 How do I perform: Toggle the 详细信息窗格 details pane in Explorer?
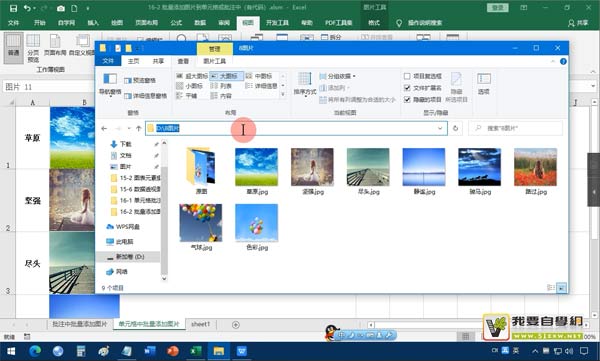[x=145, y=96]
